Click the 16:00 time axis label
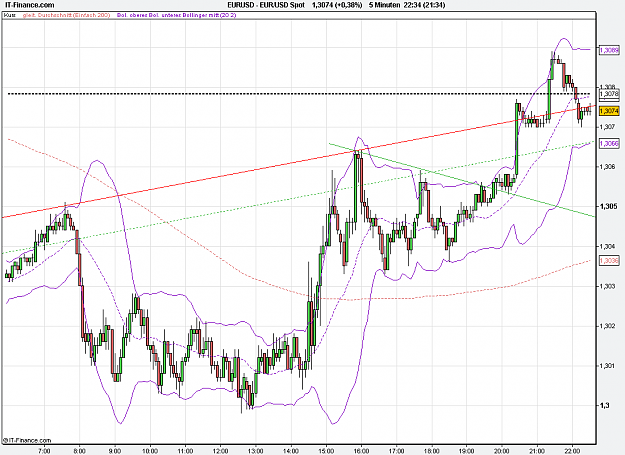 [361, 451]
